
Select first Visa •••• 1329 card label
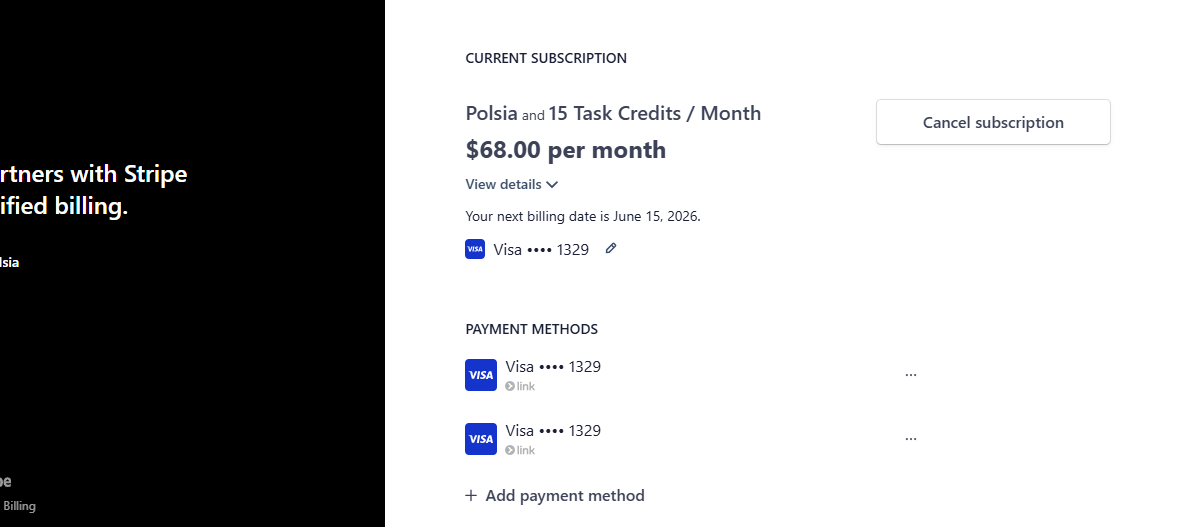point(553,366)
